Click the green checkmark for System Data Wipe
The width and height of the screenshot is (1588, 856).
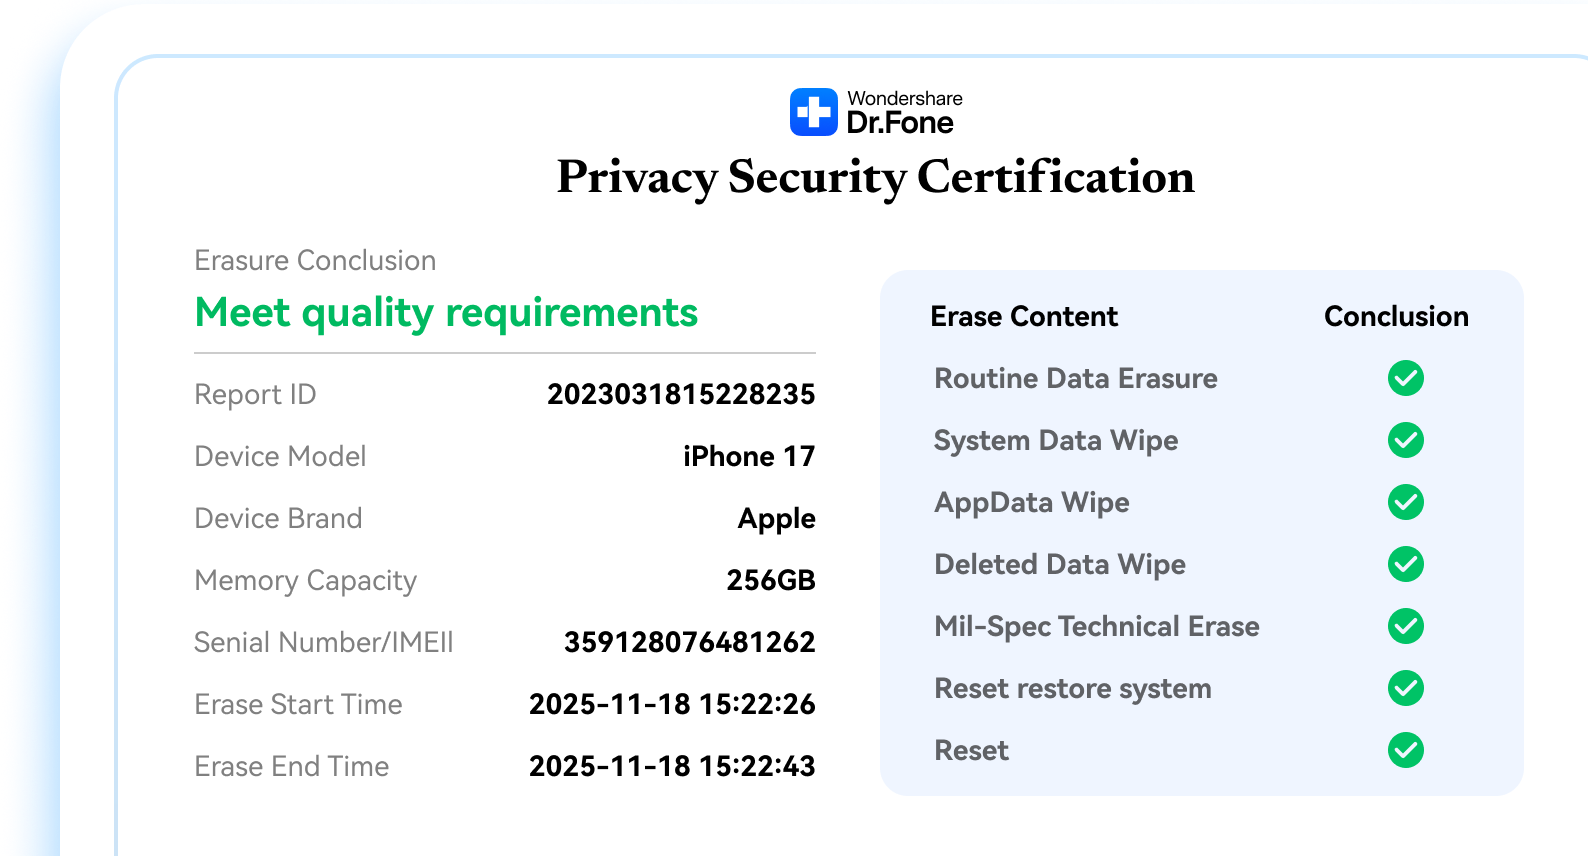pos(1406,440)
